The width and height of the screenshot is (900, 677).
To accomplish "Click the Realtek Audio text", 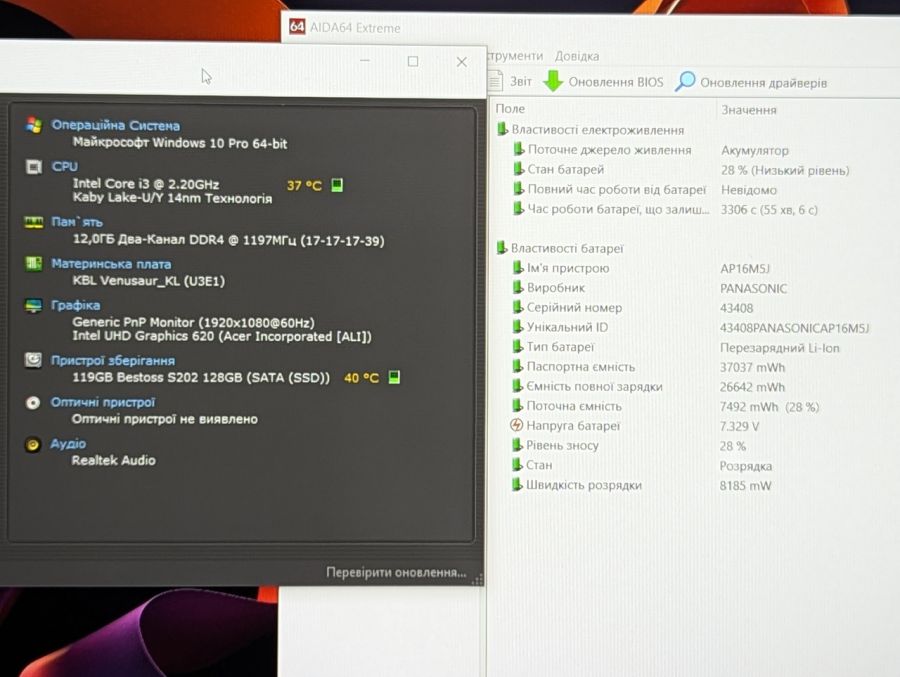I will click(113, 460).
